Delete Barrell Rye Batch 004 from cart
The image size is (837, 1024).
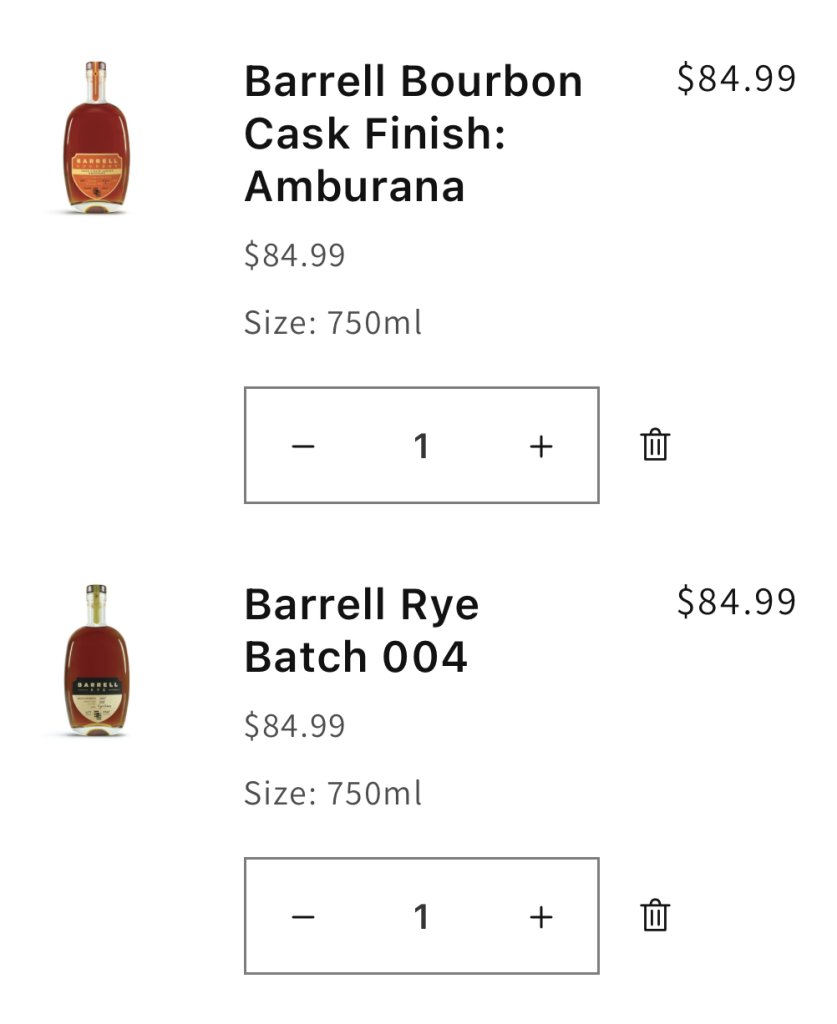[655, 915]
